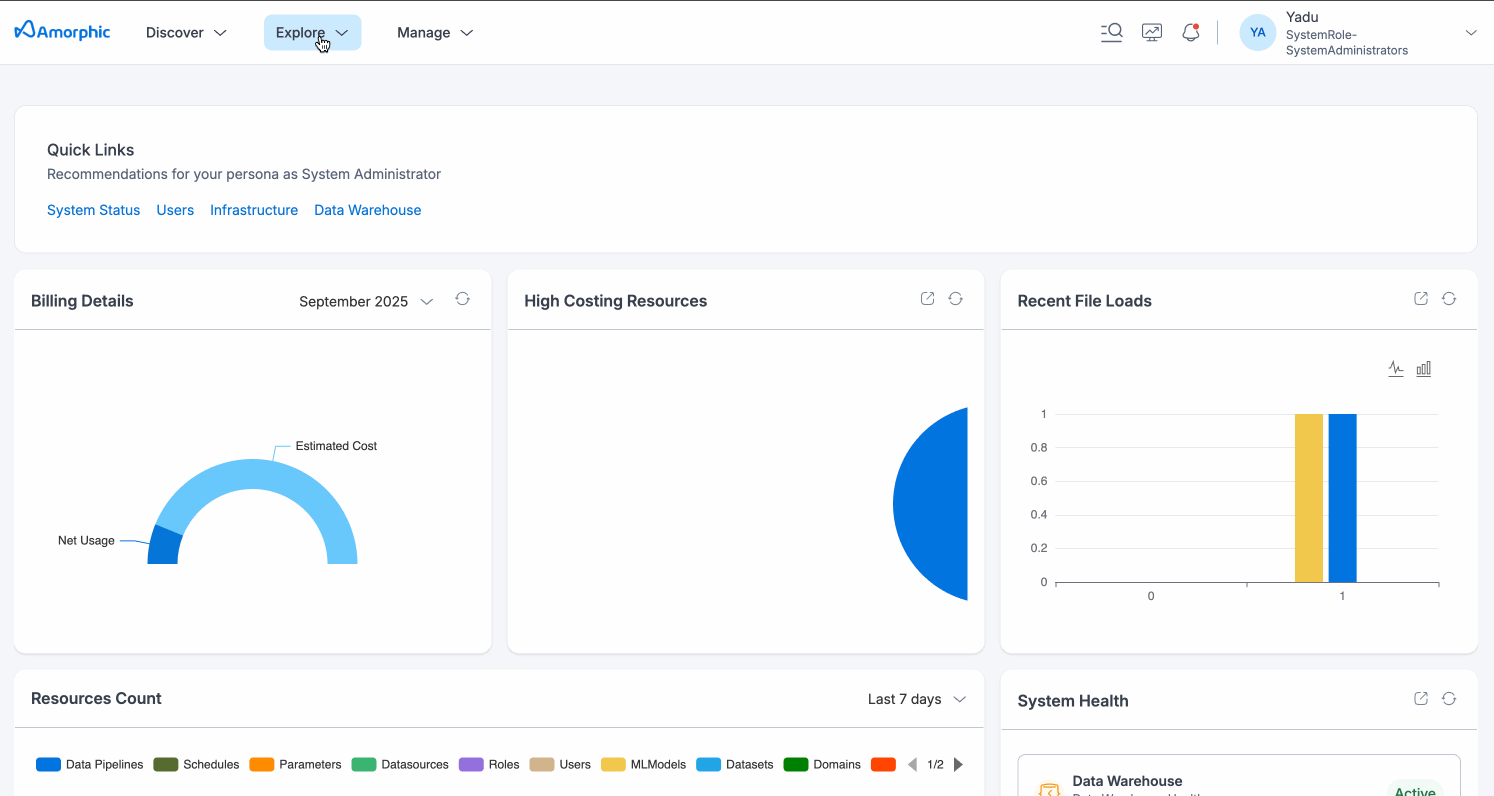Refresh the System Health widget

click(x=1448, y=699)
